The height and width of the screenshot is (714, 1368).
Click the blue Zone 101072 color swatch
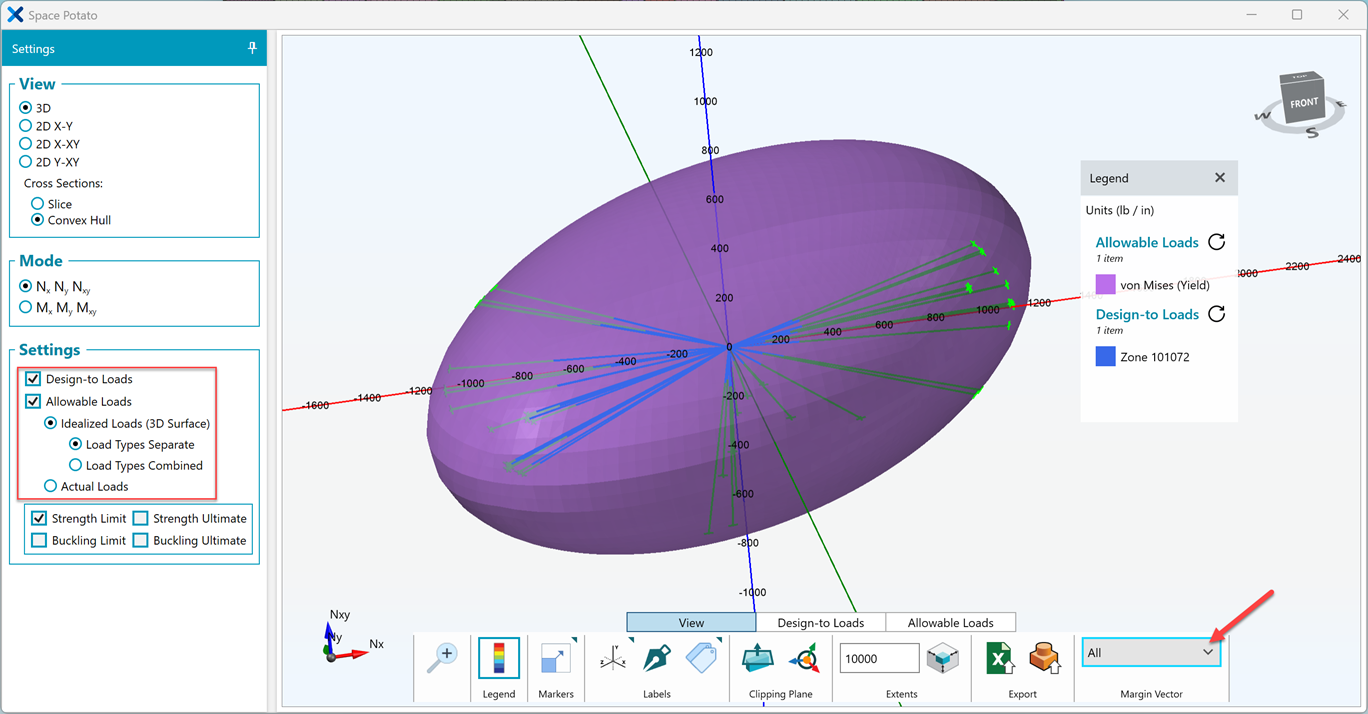(1105, 356)
